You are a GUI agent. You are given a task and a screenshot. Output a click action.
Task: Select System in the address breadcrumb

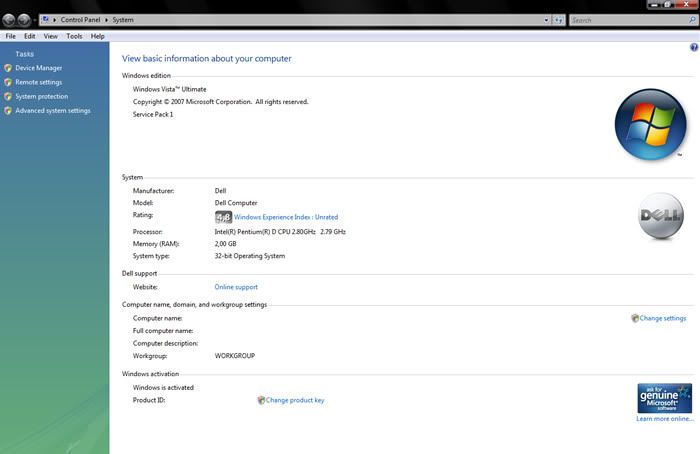click(x=123, y=20)
